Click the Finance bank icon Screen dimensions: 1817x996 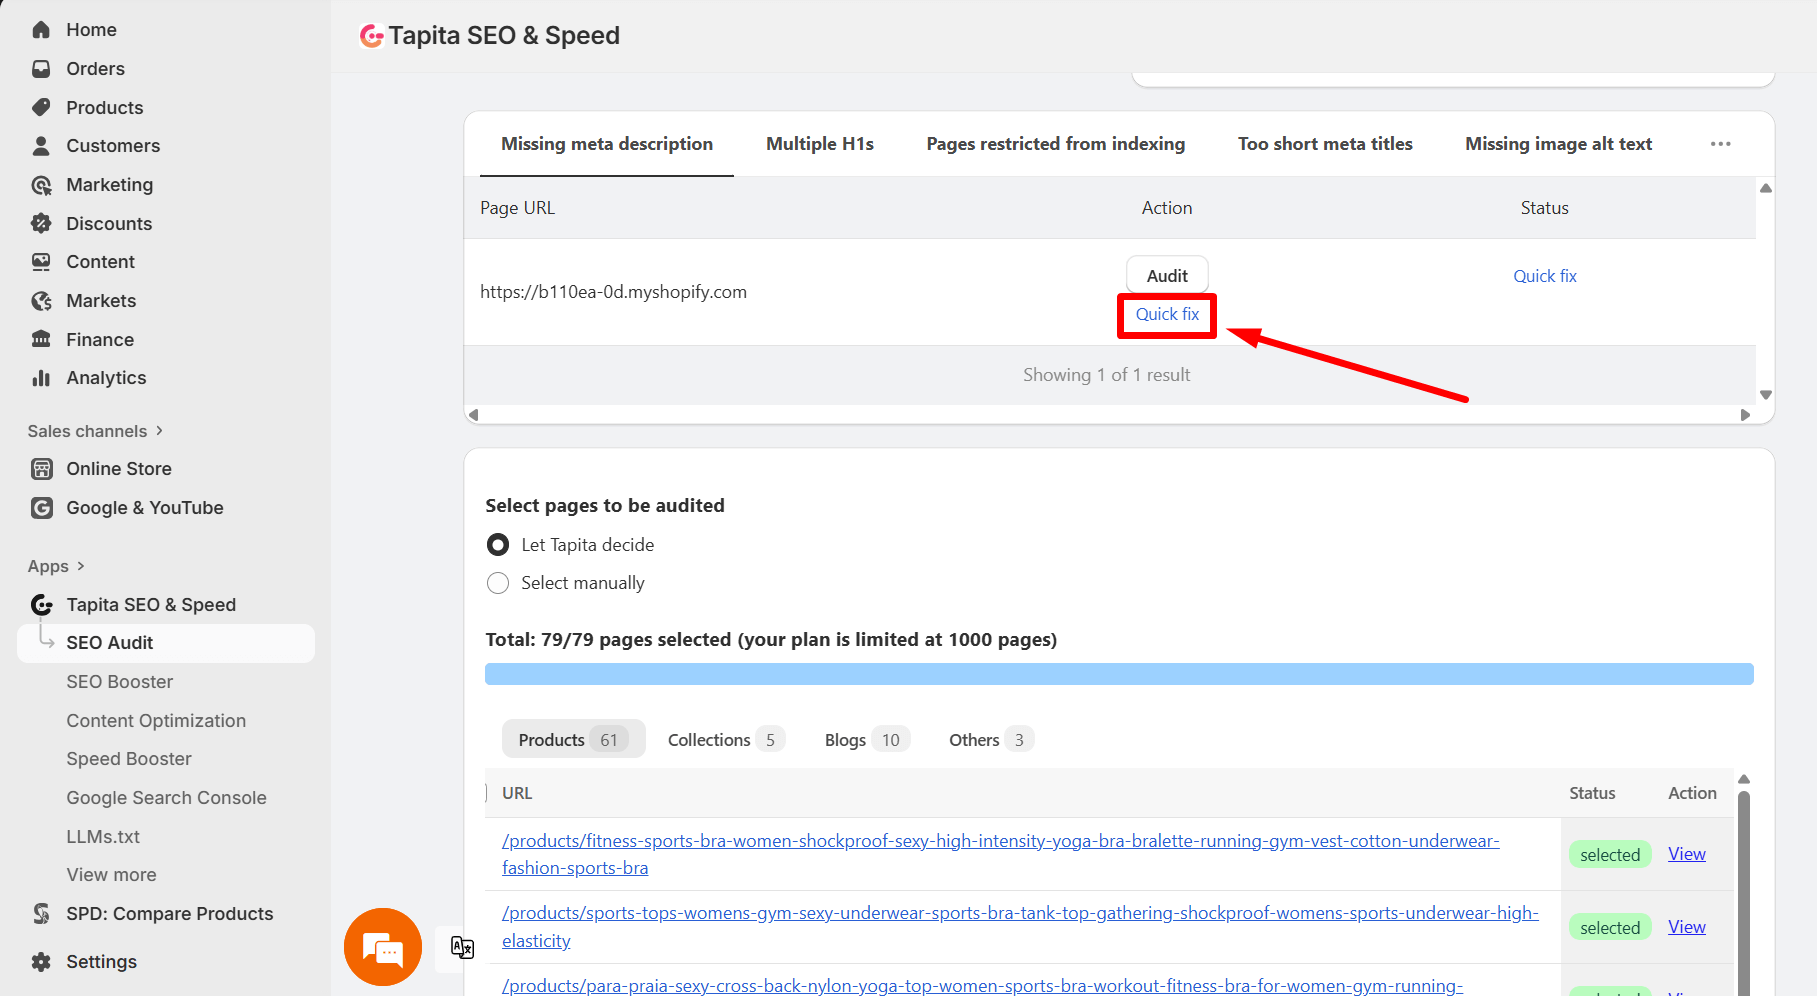(x=41, y=339)
